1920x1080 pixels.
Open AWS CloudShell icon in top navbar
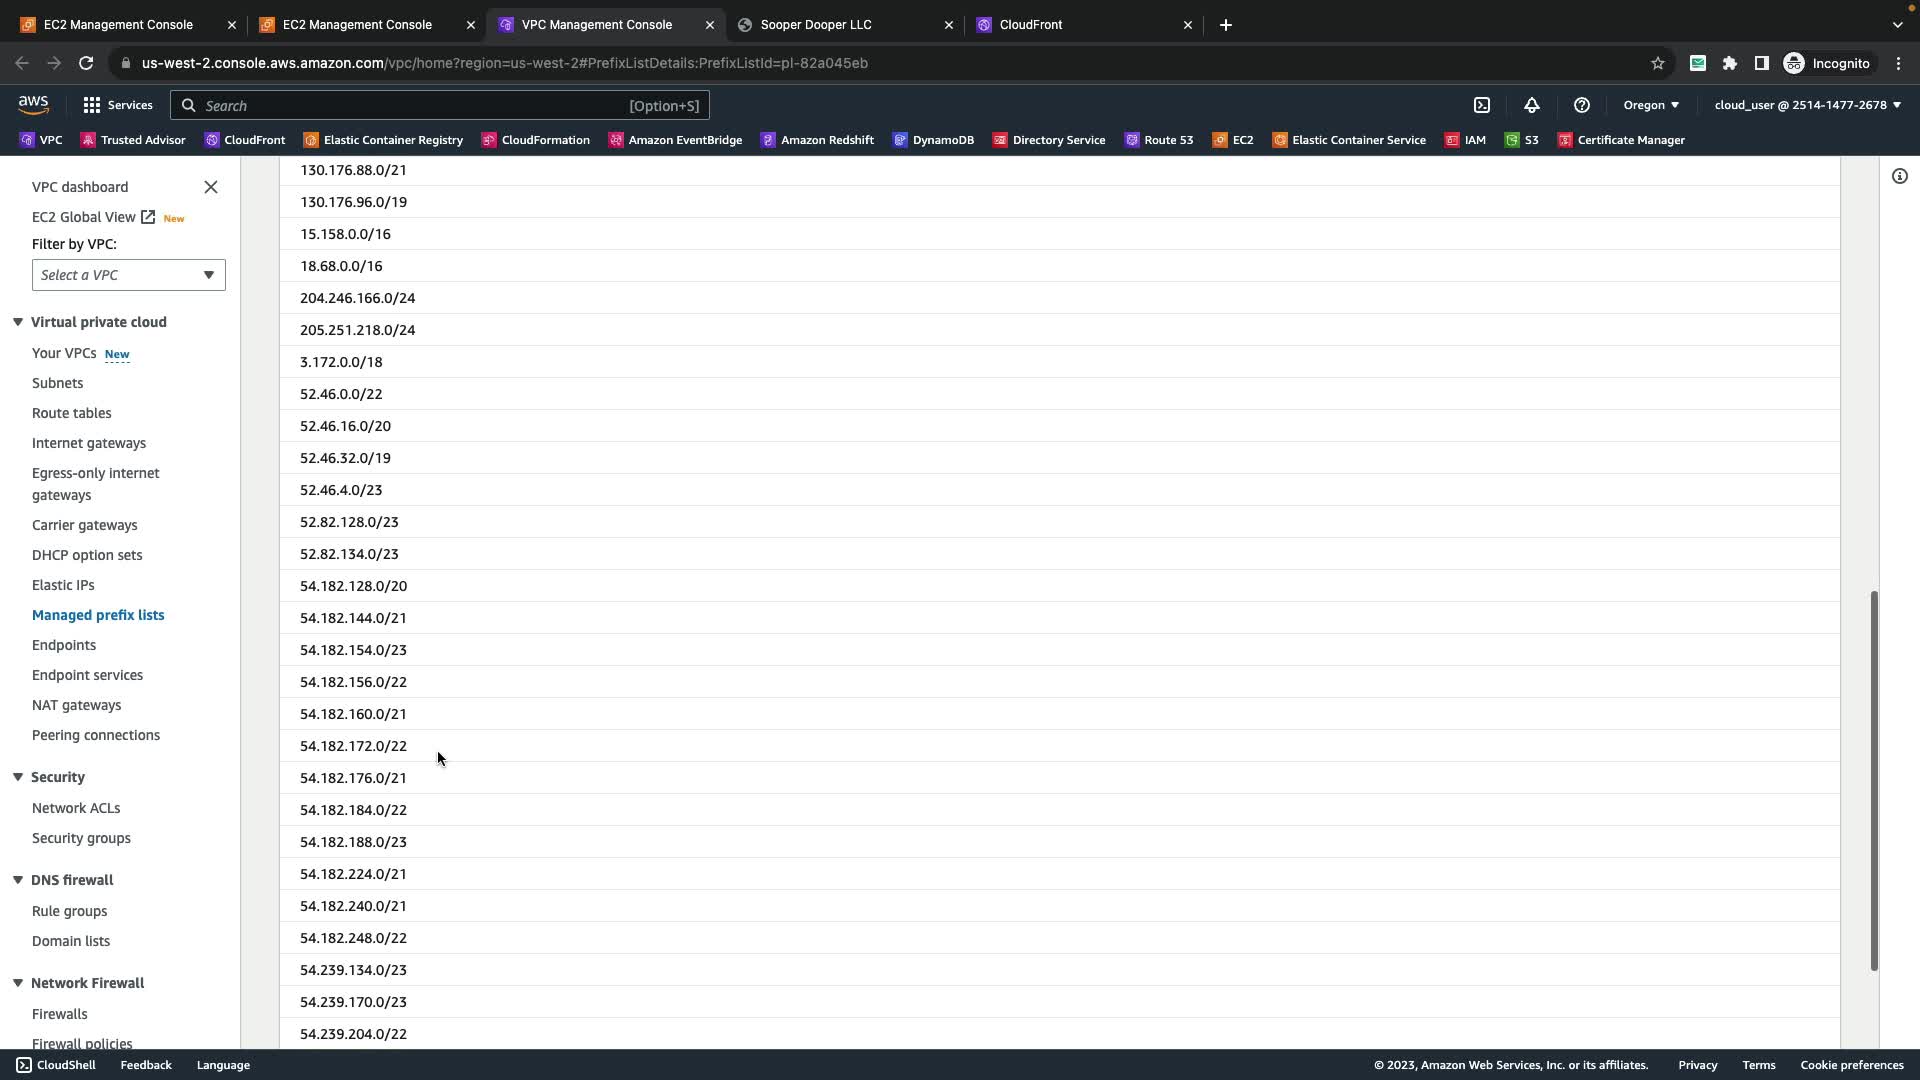[1482, 105]
